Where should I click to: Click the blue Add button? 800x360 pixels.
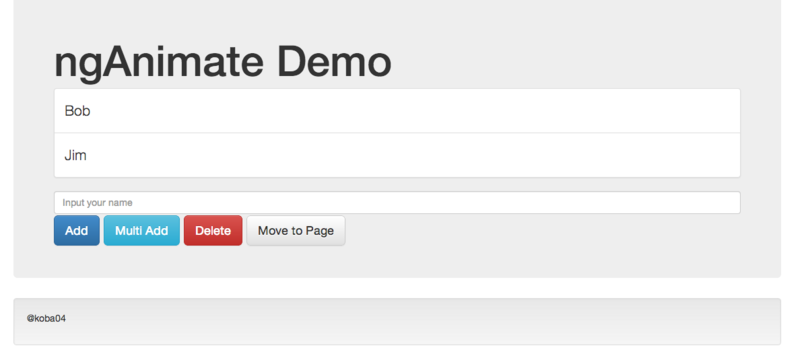pos(77,230)
